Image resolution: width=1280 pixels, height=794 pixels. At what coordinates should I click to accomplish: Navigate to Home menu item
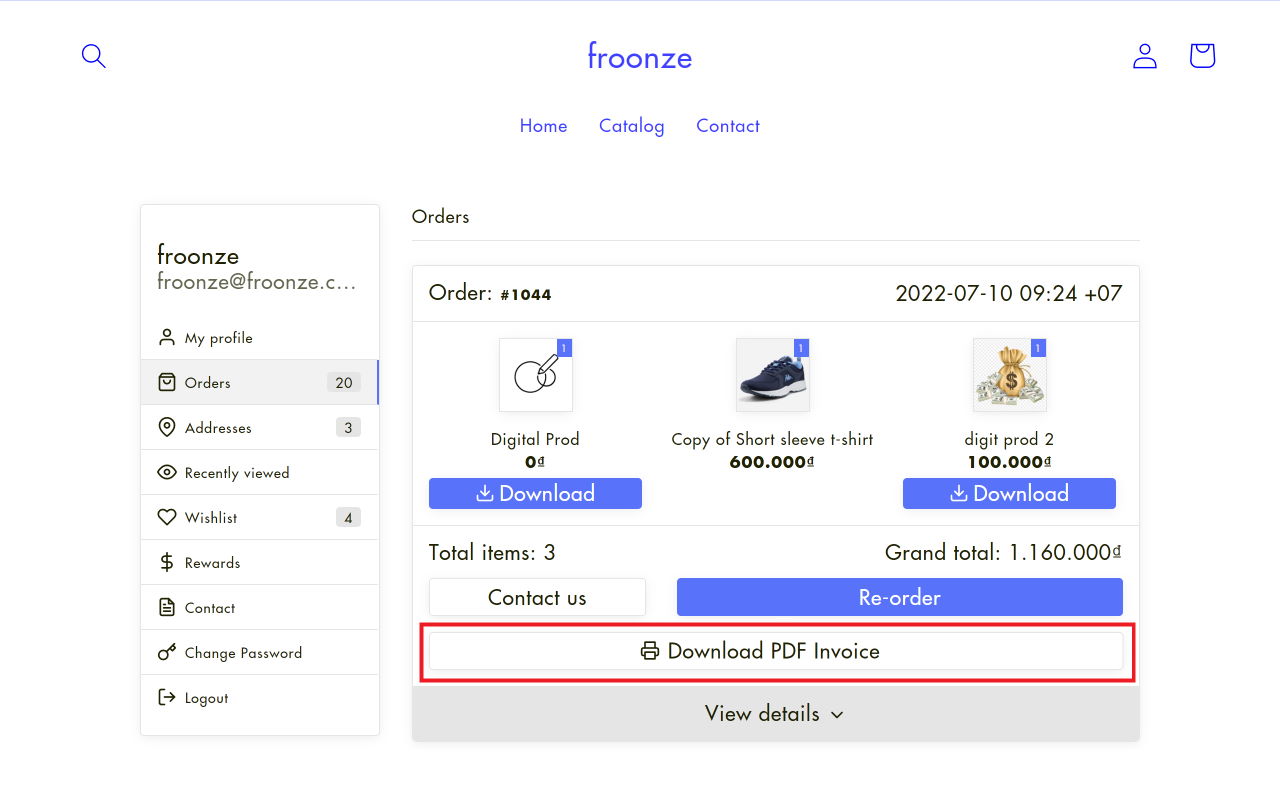click(x=543, y=126)
